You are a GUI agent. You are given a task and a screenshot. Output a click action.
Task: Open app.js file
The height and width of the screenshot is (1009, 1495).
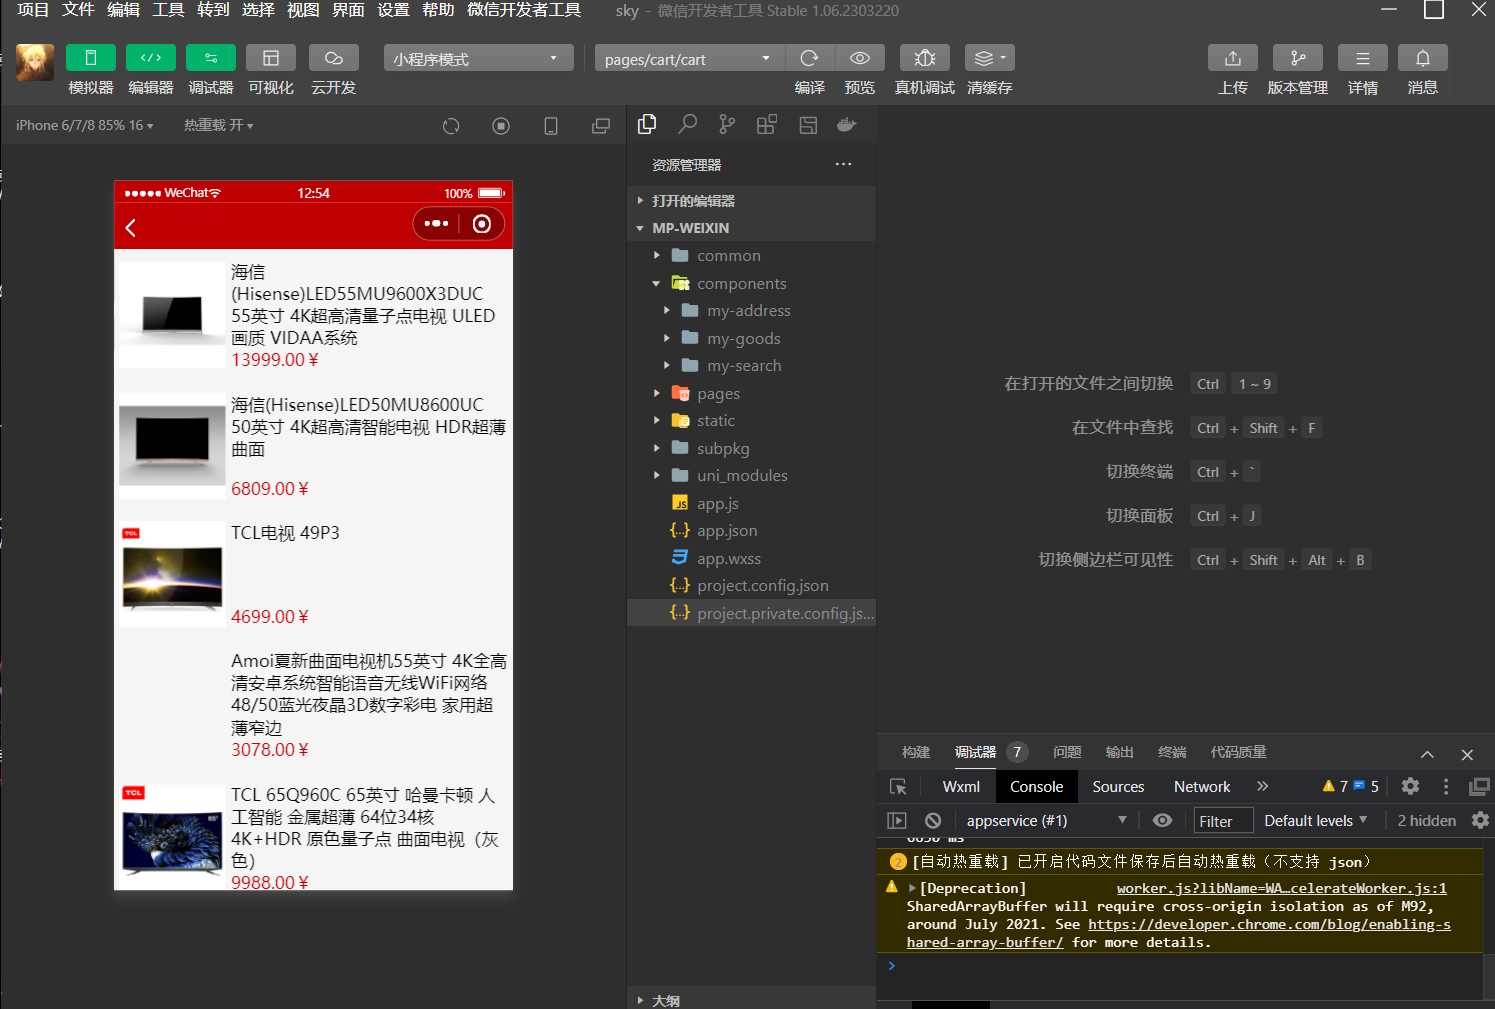(751, 504)
